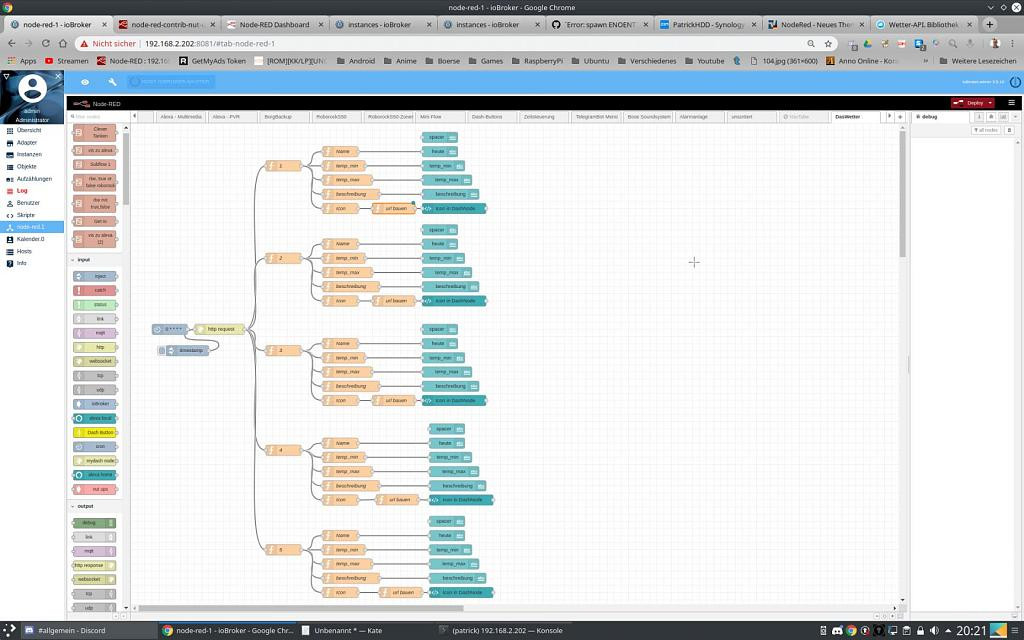Select the websocket node under input
Image resolution: width=1024 pixels, height=640 pixels.
click(x=95, y=361)
